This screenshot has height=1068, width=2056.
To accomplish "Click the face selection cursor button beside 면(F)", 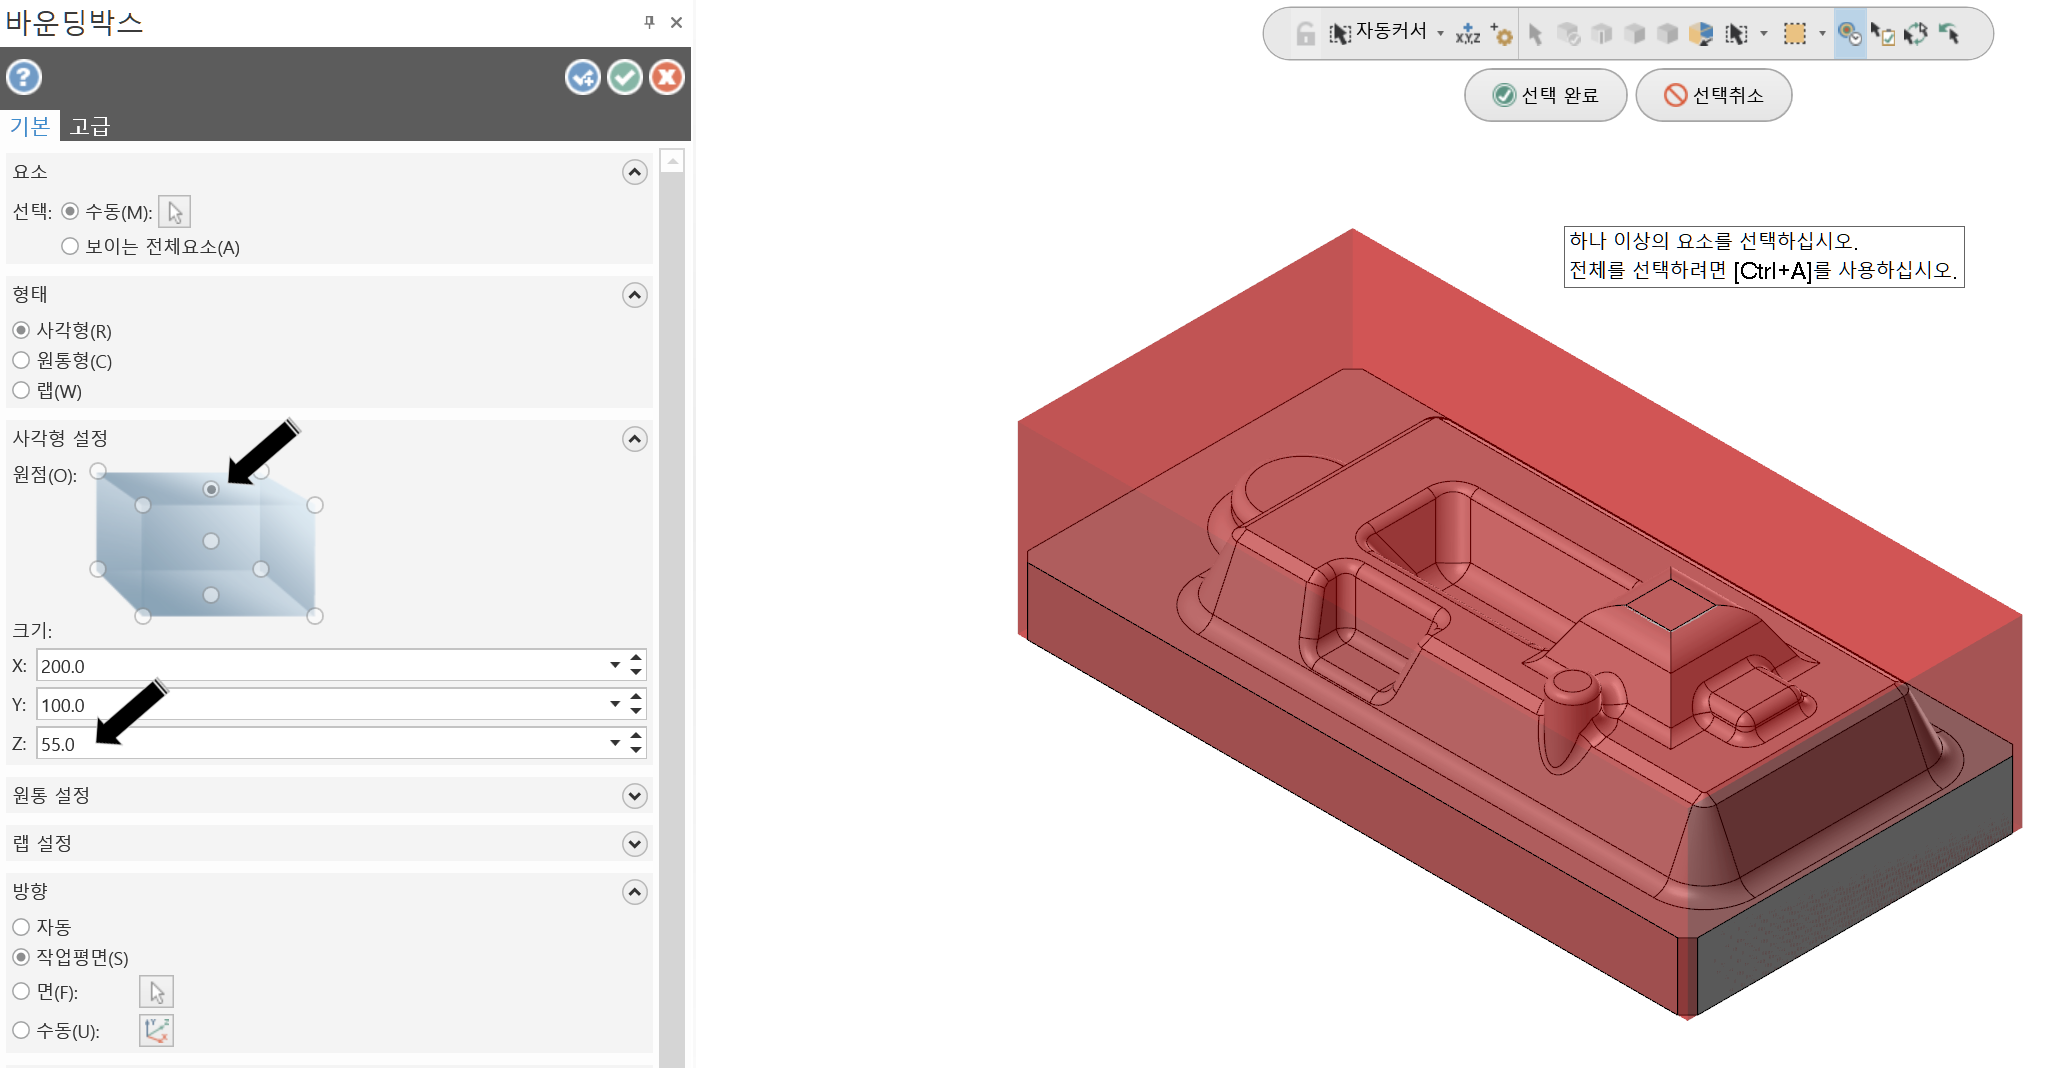I will pos(156,992).
